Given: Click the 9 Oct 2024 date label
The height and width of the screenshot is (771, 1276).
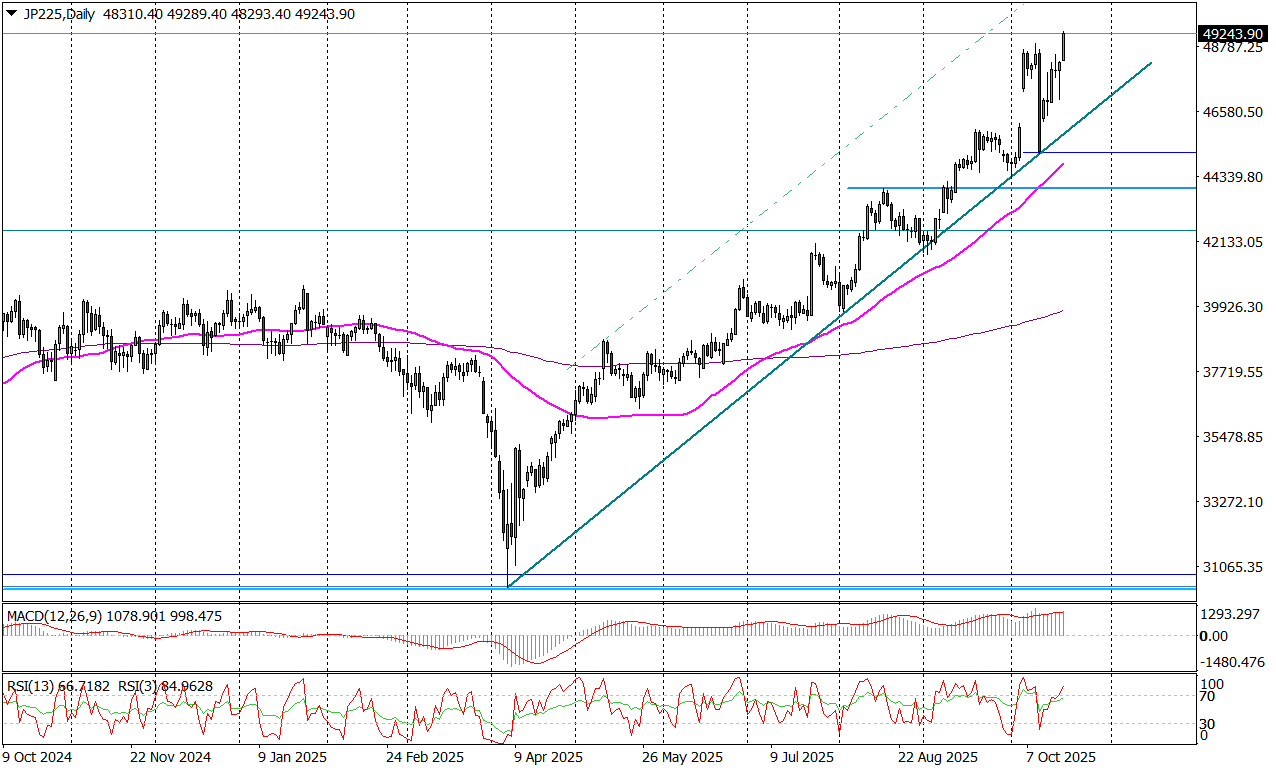Looking at the screenshot, I should [37, 757].
